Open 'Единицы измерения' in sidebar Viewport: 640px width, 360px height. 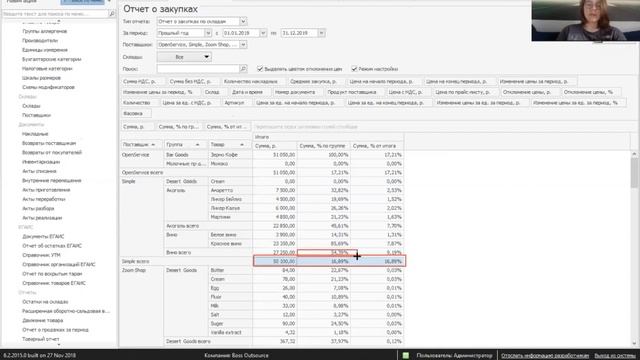pyautogui.click(x=45, y=50)
